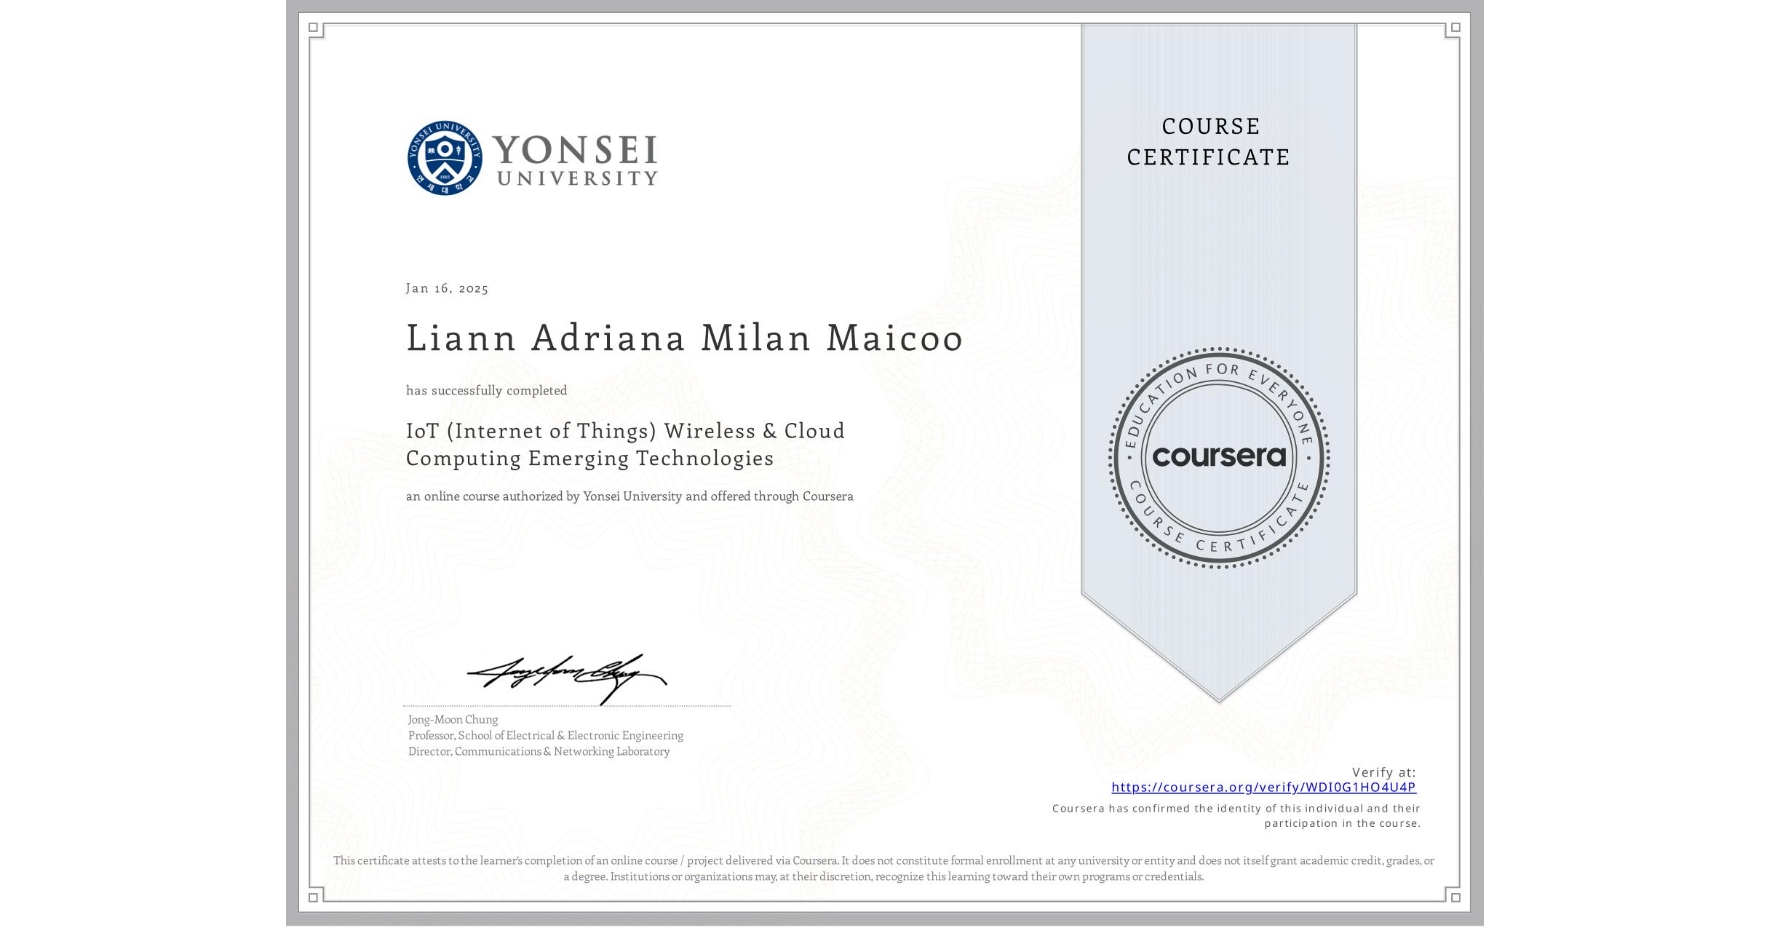
Task: Click the 'has successfully completed' text
Action: pyautogui.click(x=486, y=390)
